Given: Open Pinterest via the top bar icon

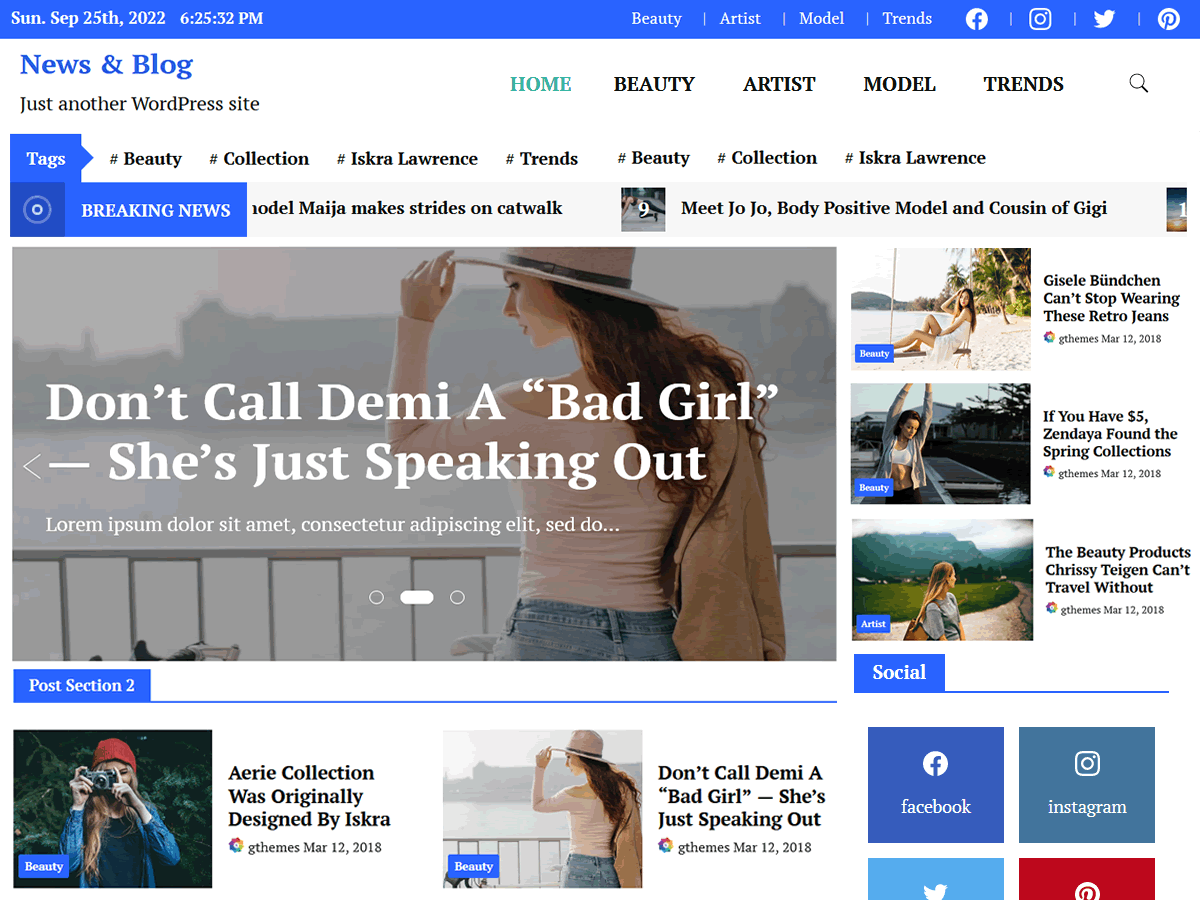Looking at the screenshot, I should coord(1168,18).
